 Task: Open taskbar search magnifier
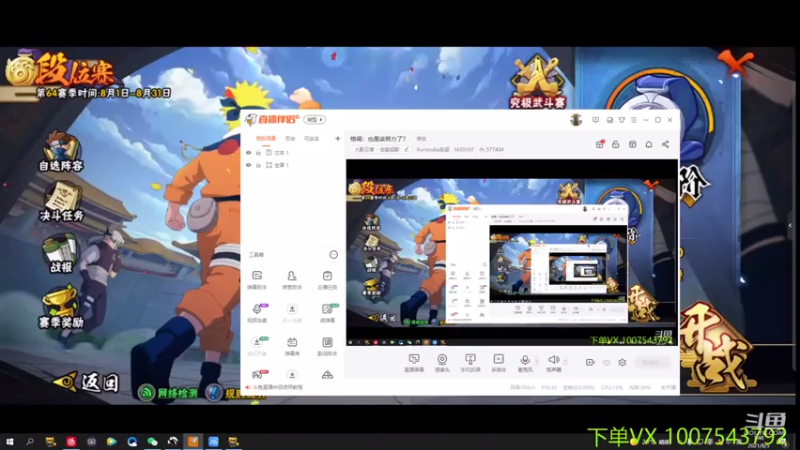click(x=30, y=441)
